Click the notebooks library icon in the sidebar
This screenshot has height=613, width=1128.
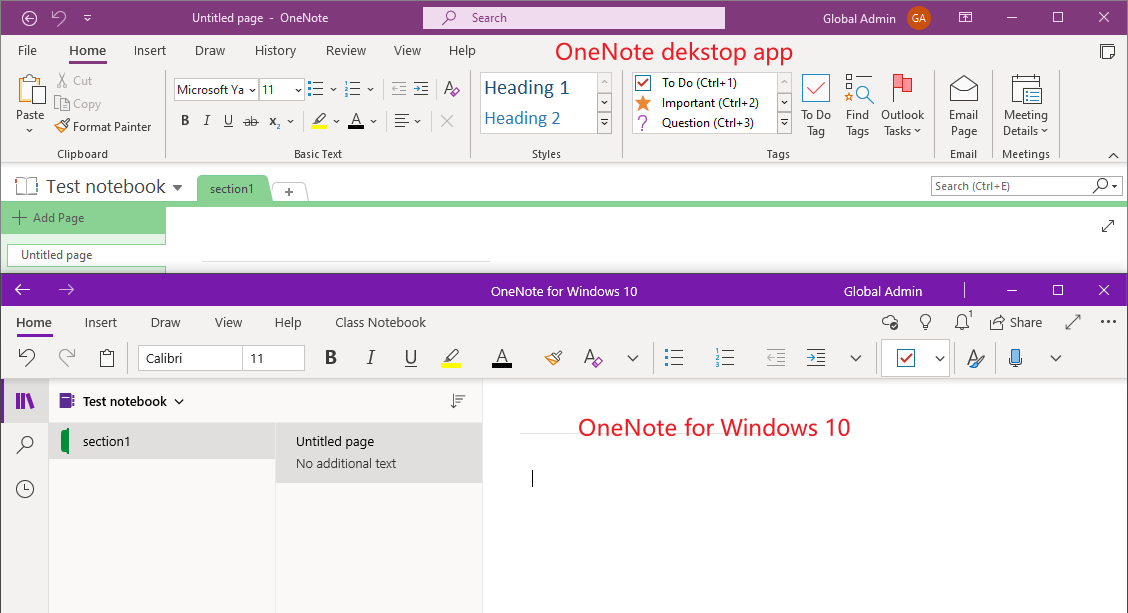[x=24, y=400]
